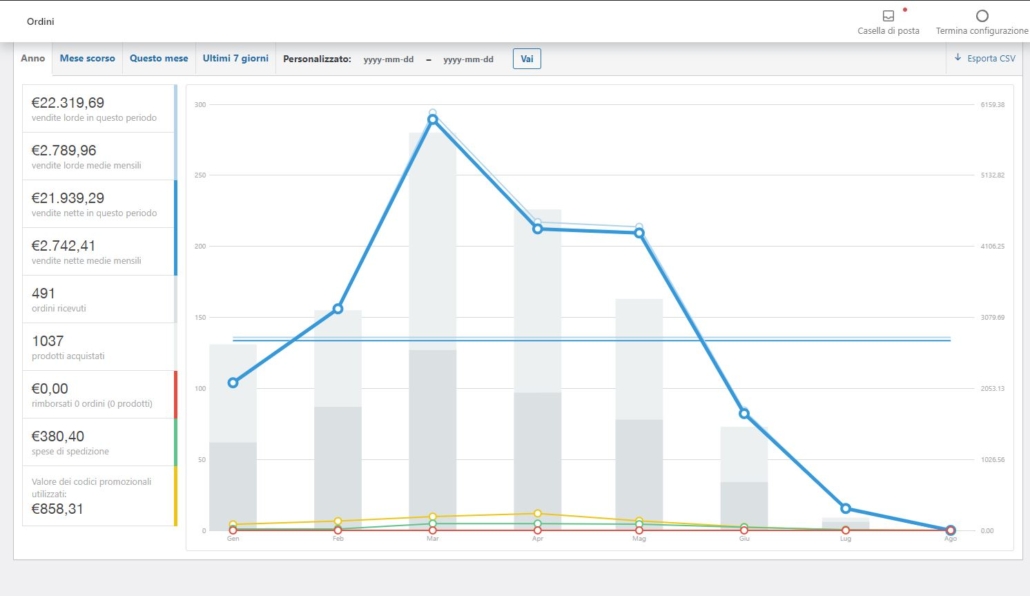This screenshot has height=596, width=1030.
Task: Open the Casella di posta inbox icon
Action: (888, 16)
